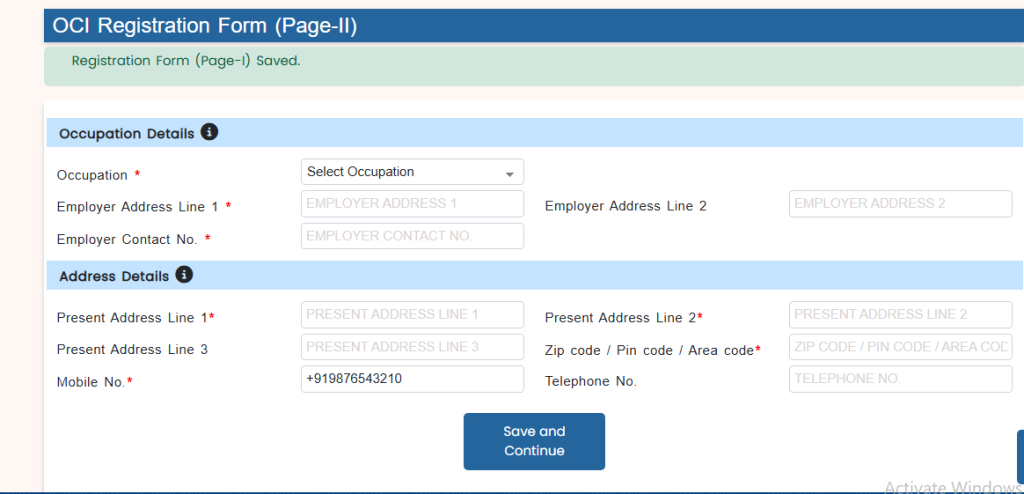
Task: Select the Present Address Line 3 box
Action: [x=412, y=347]
